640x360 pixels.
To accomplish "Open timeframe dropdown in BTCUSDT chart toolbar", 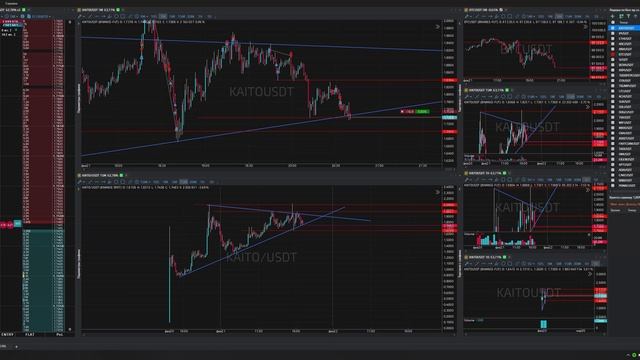I will tap(531, 16).
